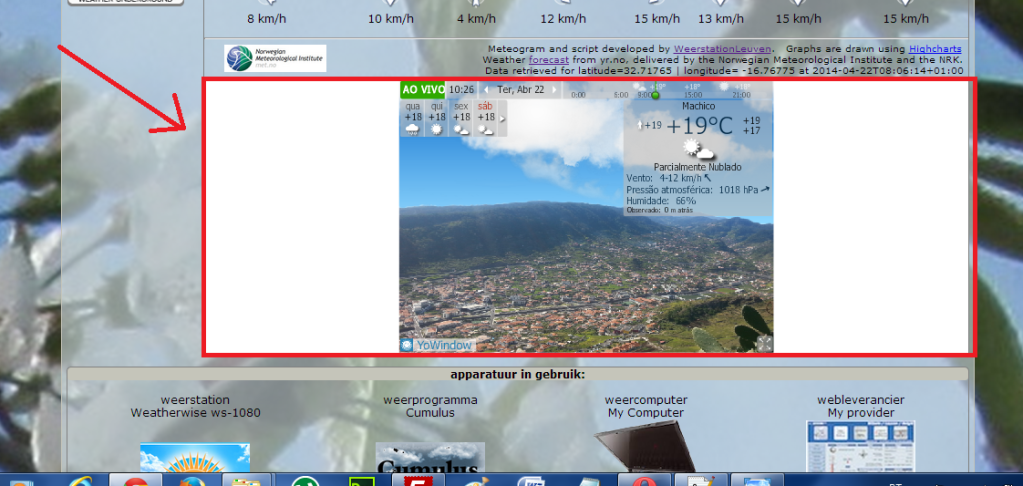Open the YoWindow logo link
1023x486 pixels.
click(x=437, y=345)
